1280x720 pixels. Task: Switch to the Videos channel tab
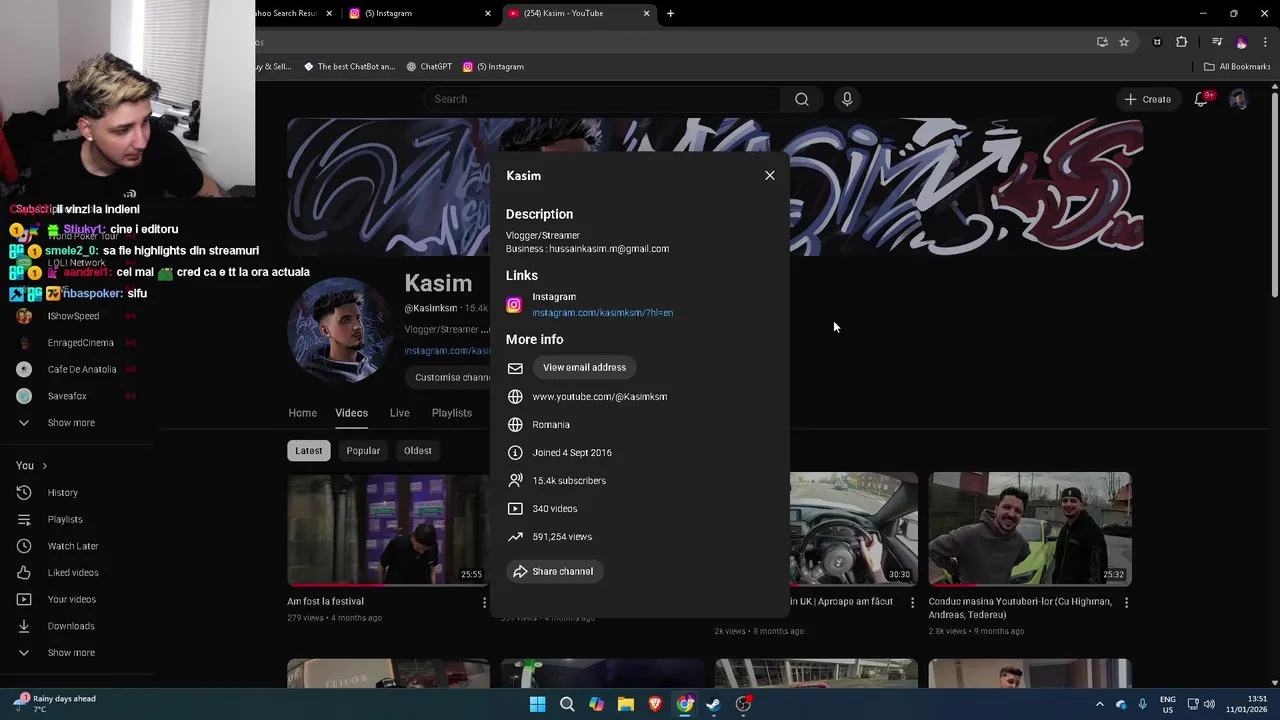[351, 413]
